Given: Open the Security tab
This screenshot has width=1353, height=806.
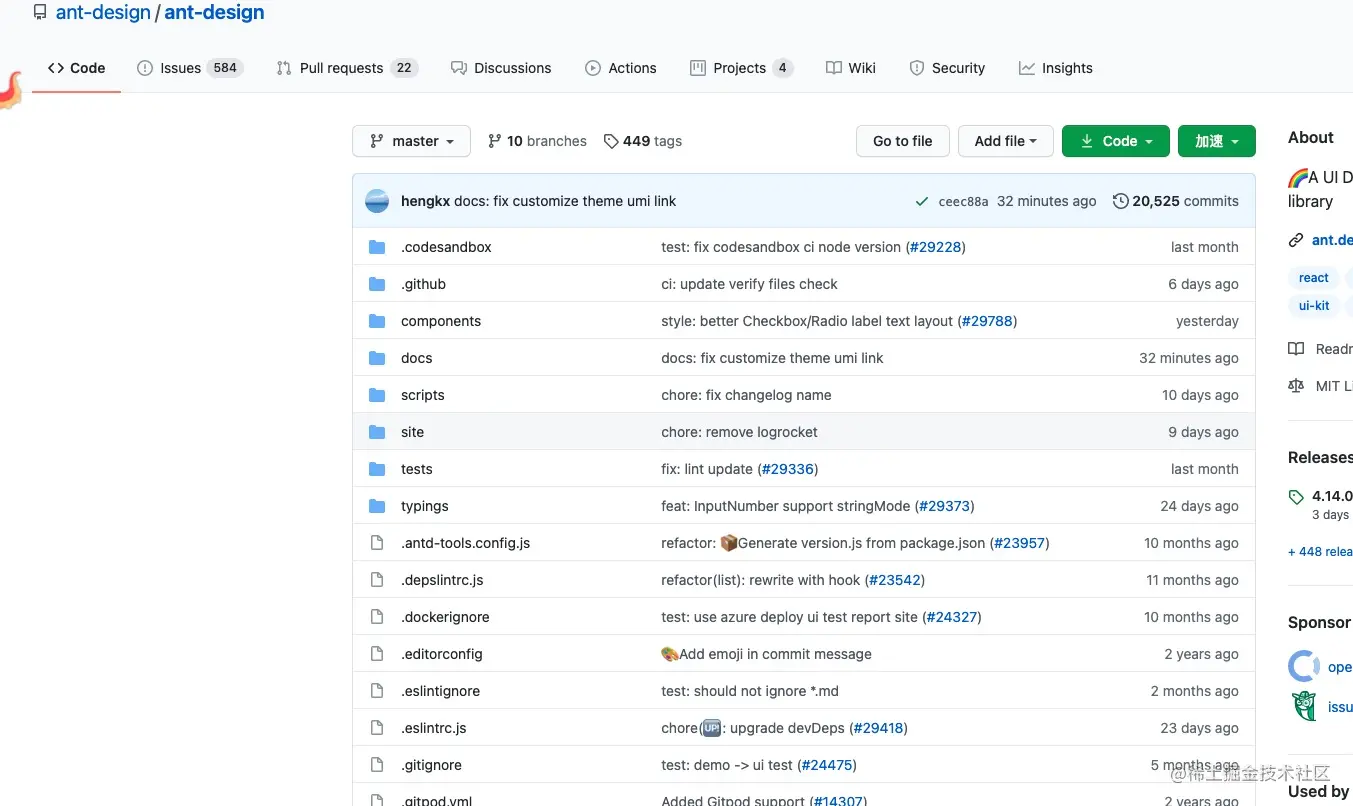Looking at the screenshot, I should (x=947, y=68).
